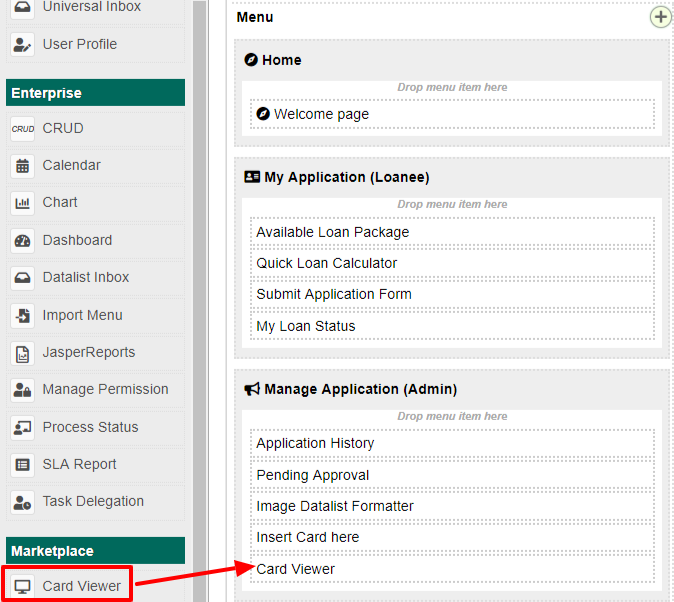The image size is (674, 602).
Task: Select Available Loan Package menu item
Action: (332, 232)
